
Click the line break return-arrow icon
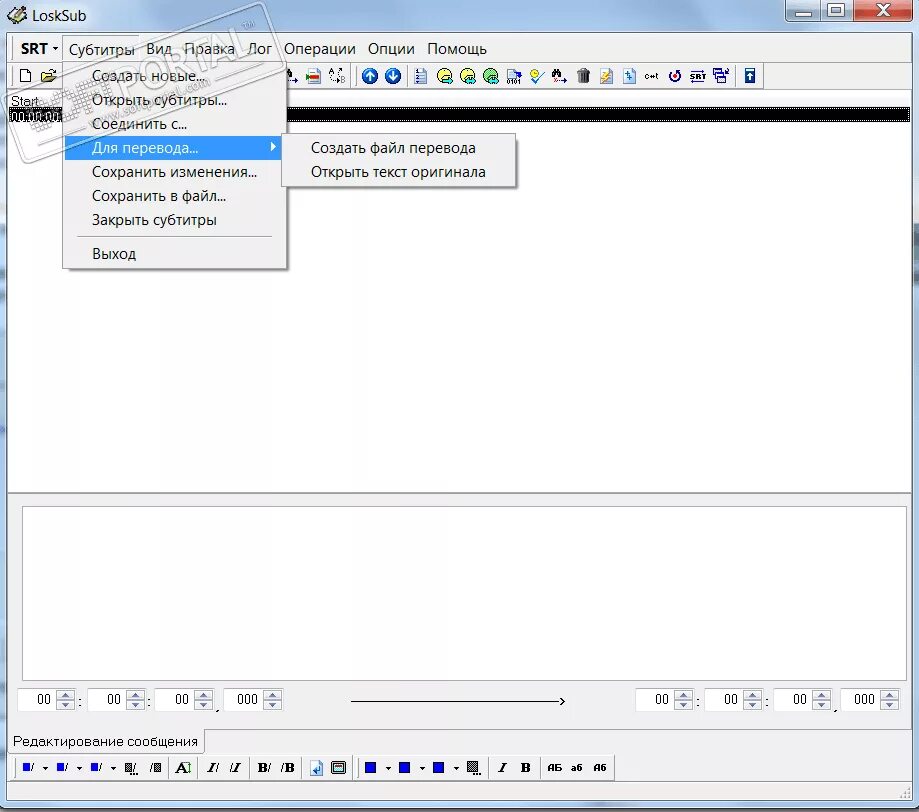(x=316, y=767)
